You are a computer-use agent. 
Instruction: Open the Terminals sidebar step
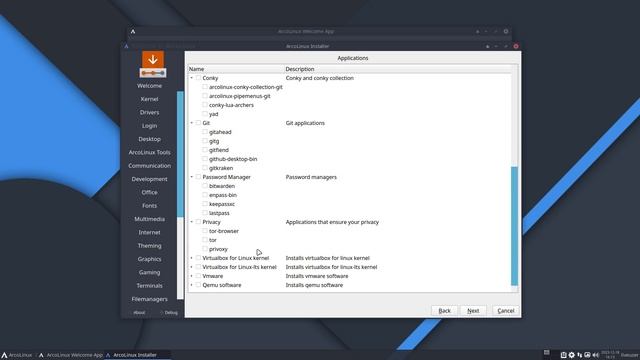click(x=149, y=286)
